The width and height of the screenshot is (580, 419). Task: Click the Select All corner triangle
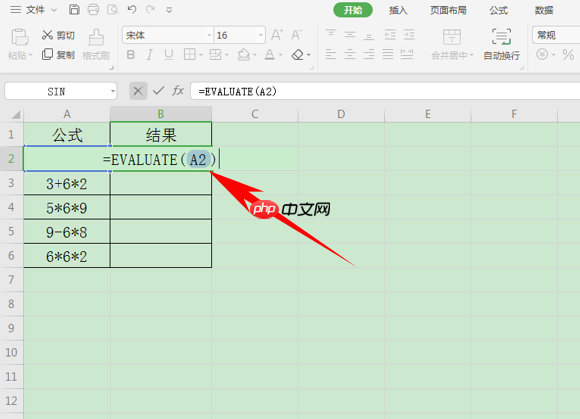click(x=15, y=115)
